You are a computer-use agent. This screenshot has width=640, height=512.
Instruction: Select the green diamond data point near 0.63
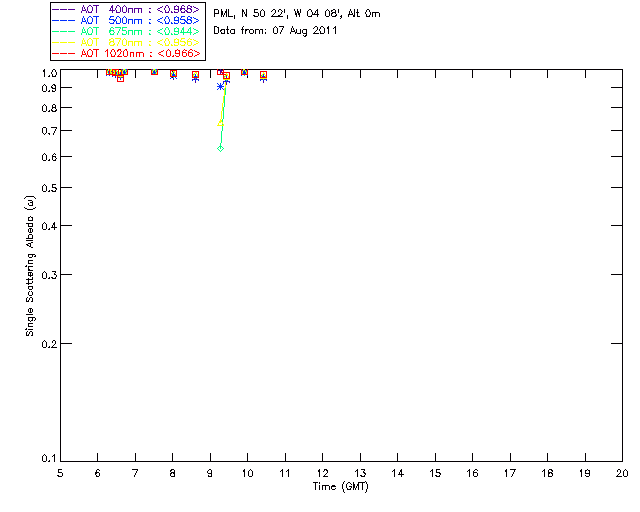[x=220, y=148]
